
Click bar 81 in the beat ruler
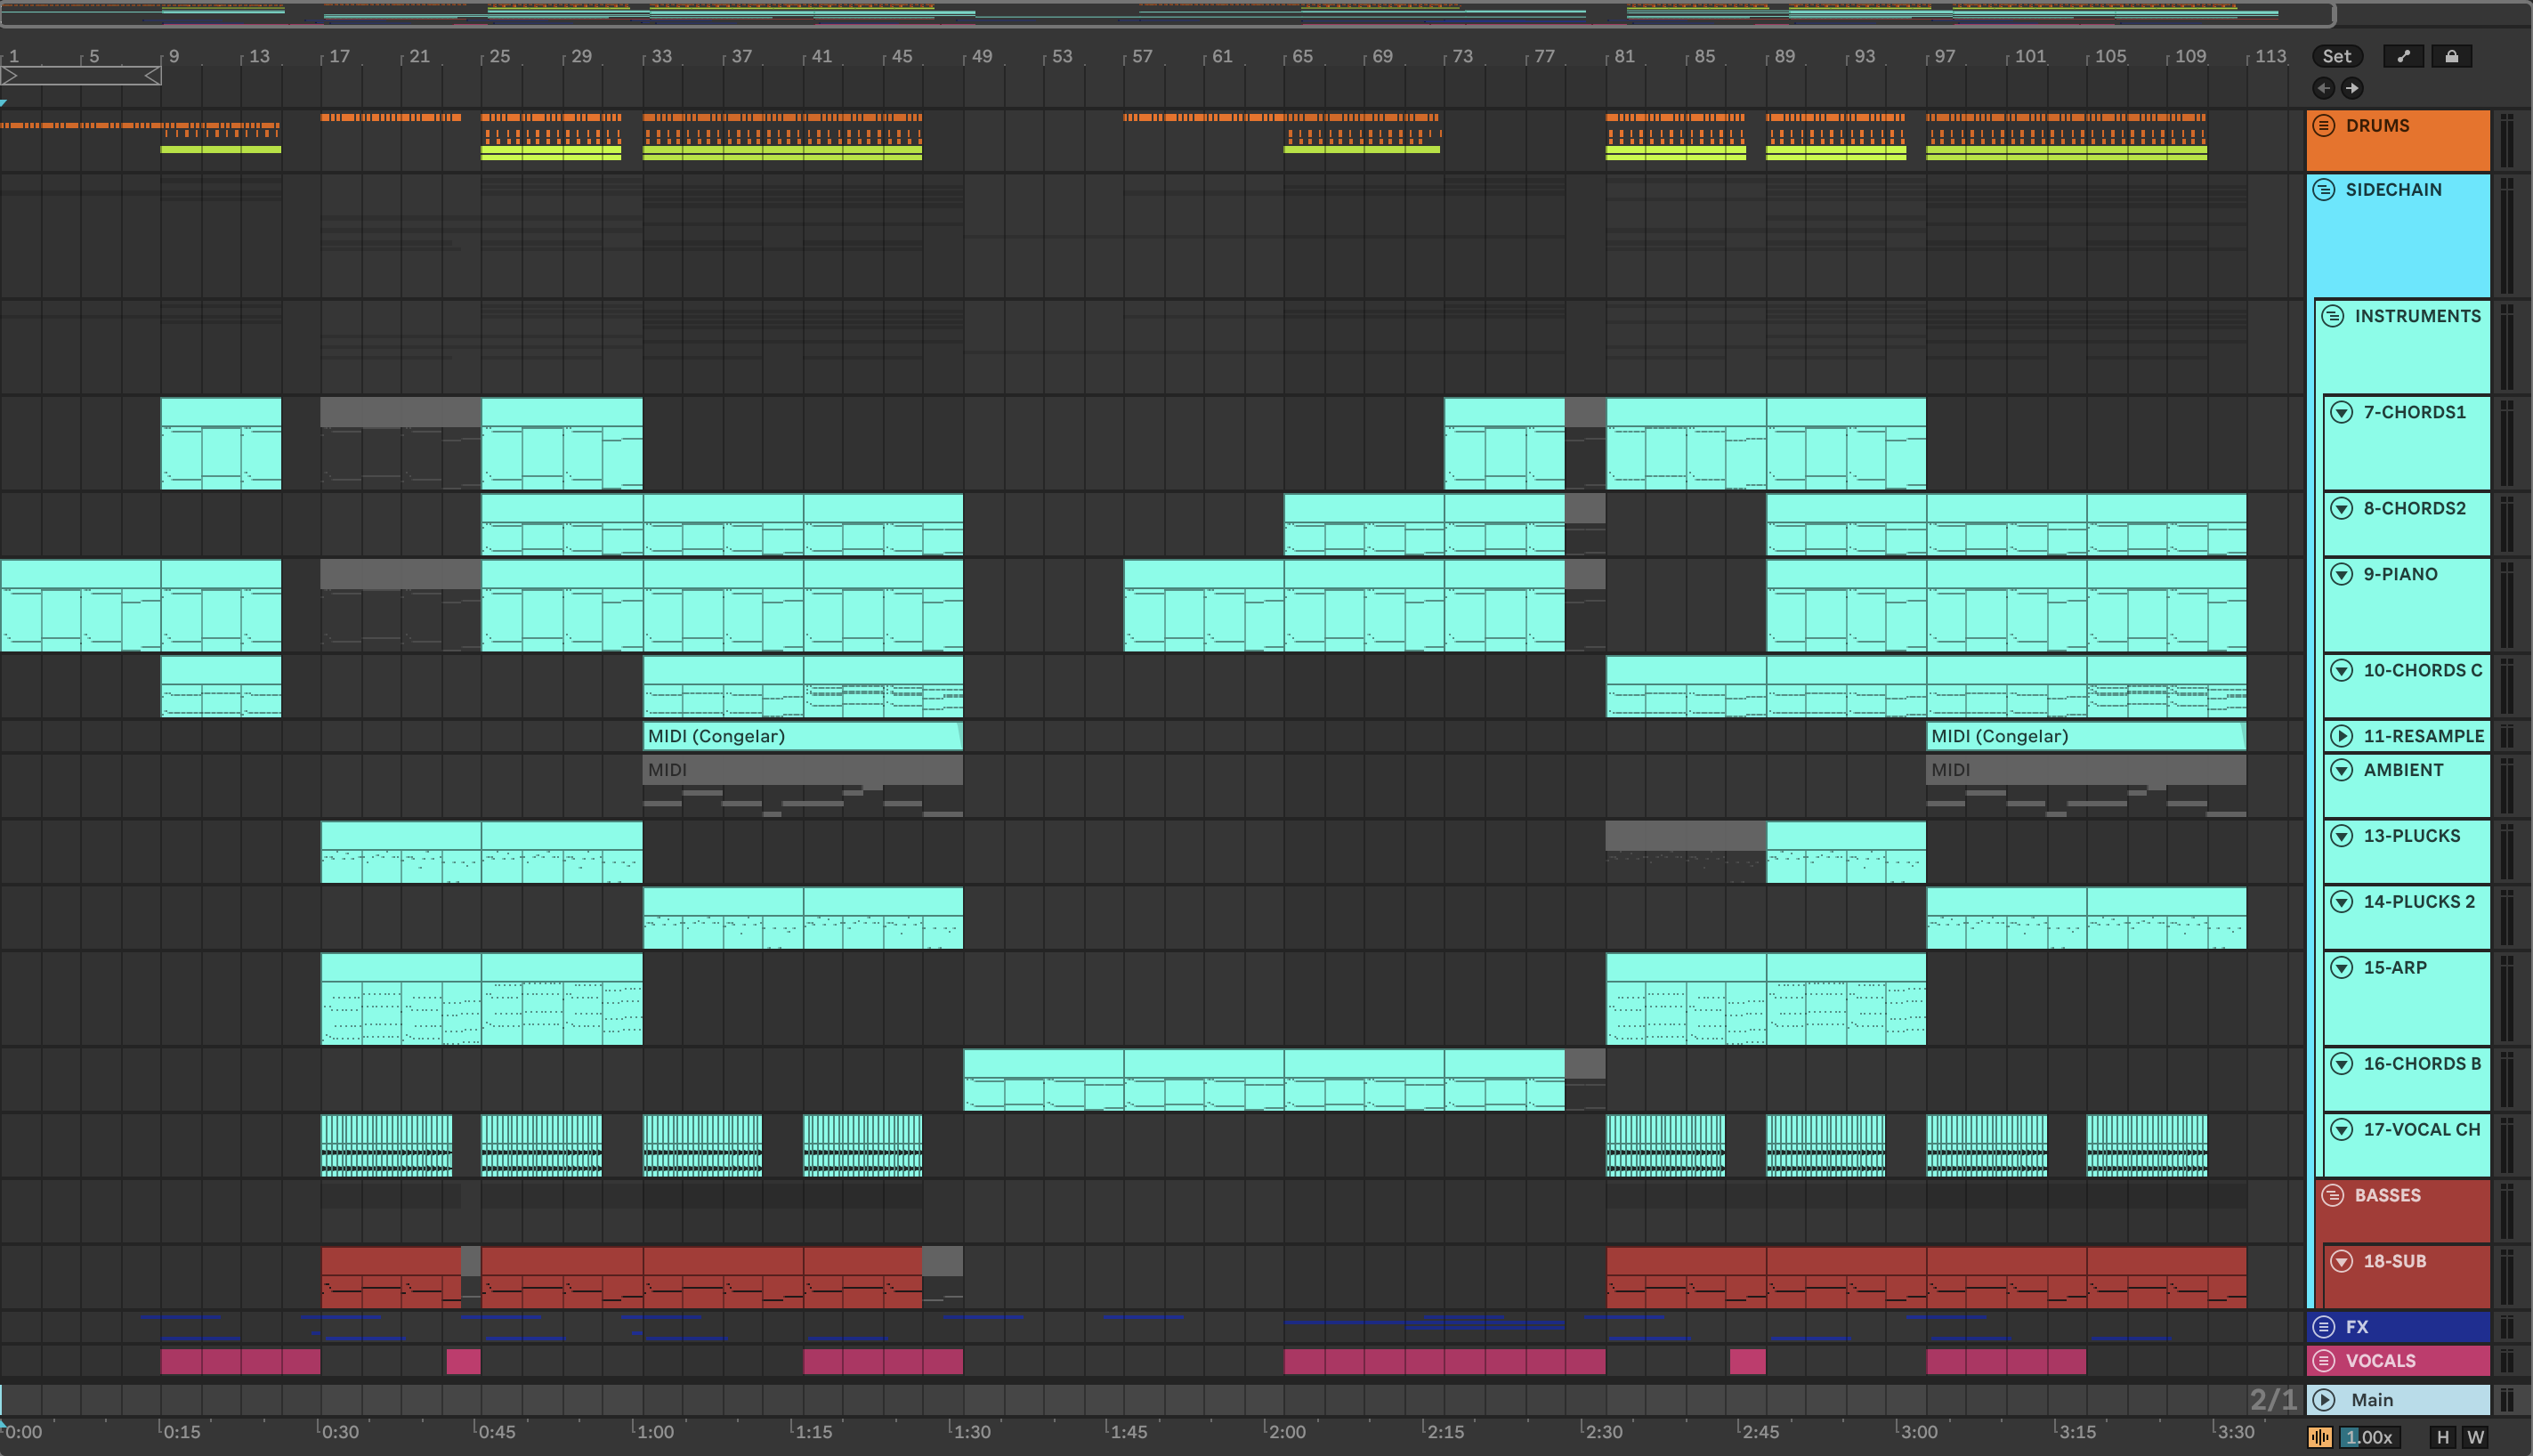[1623, 56]
